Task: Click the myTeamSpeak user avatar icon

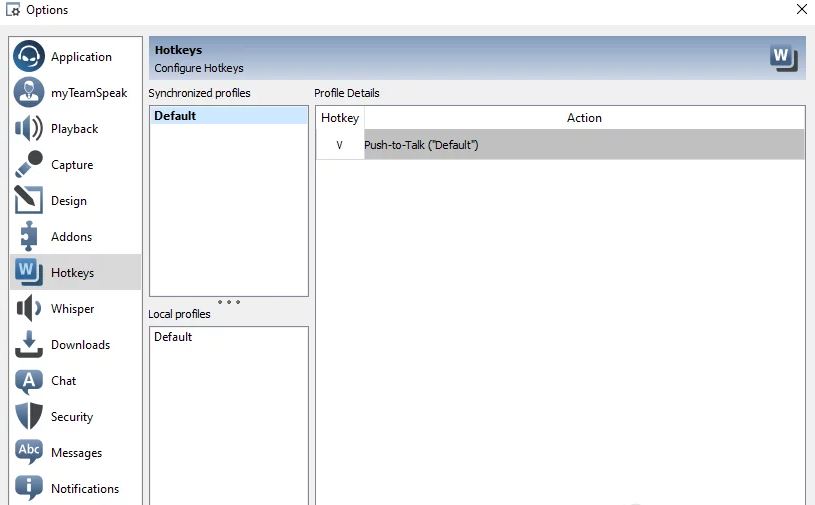Action: [29, 92]
